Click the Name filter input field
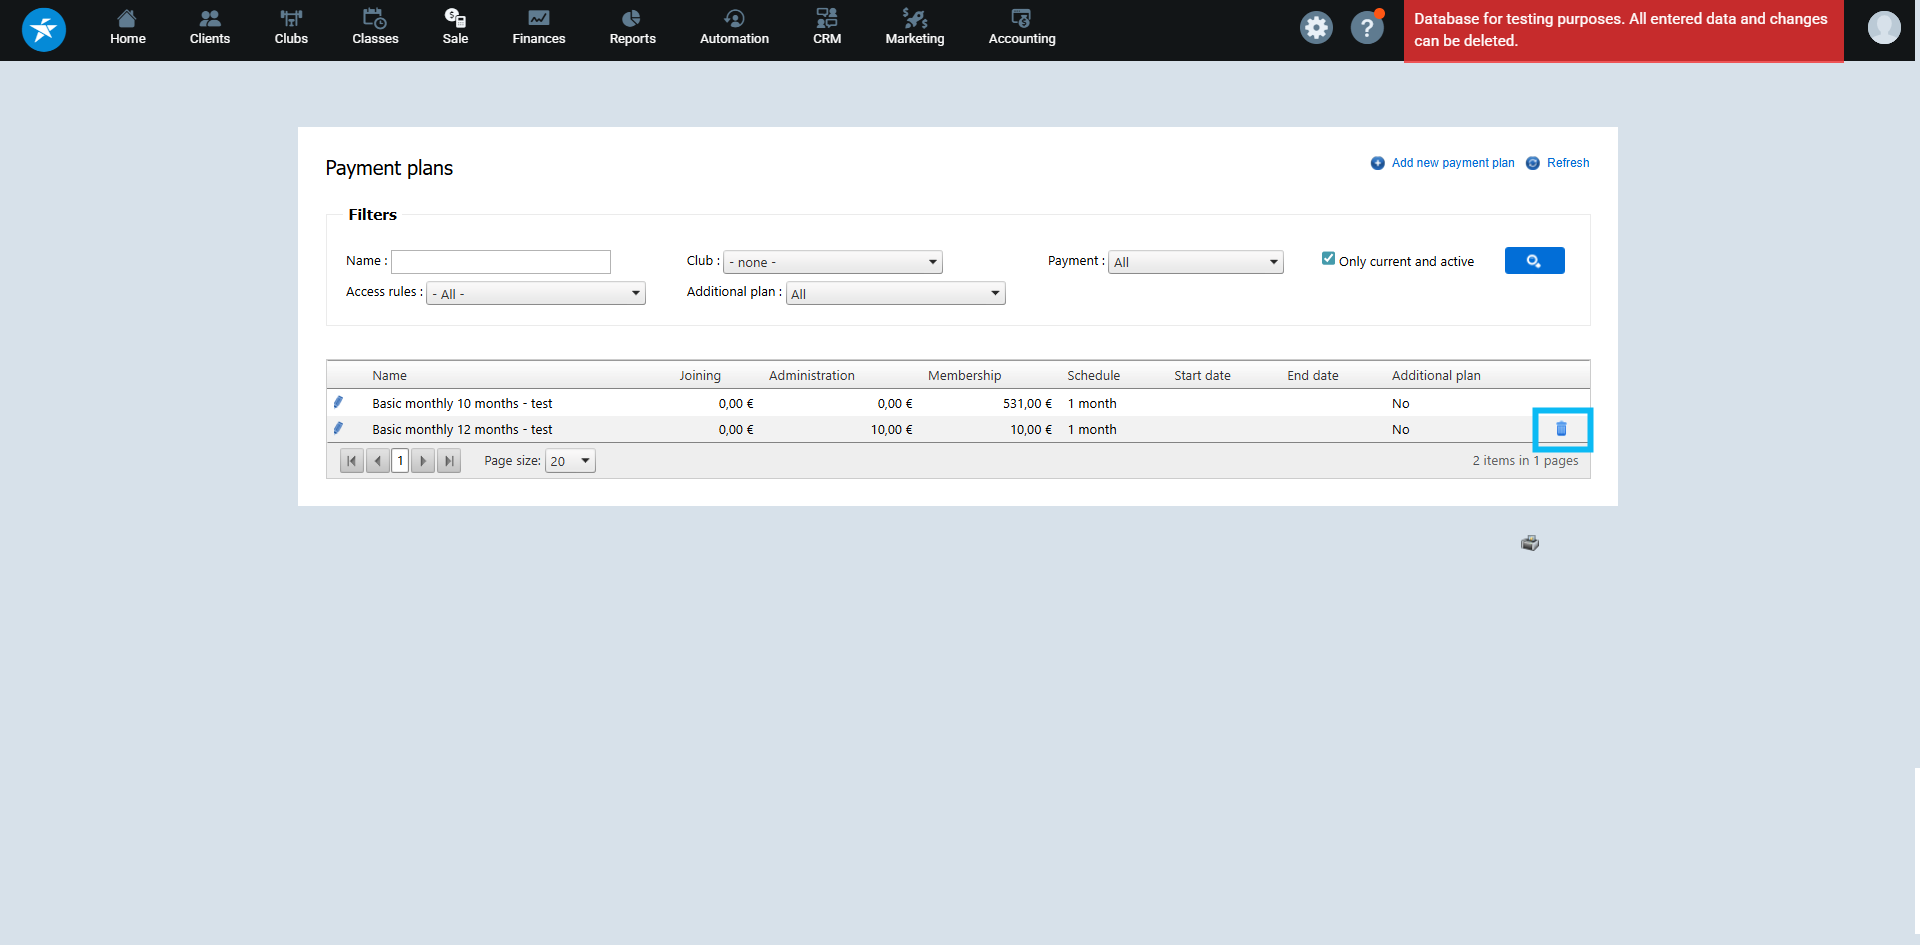1920x945 pixels. [x=500, y=262]
